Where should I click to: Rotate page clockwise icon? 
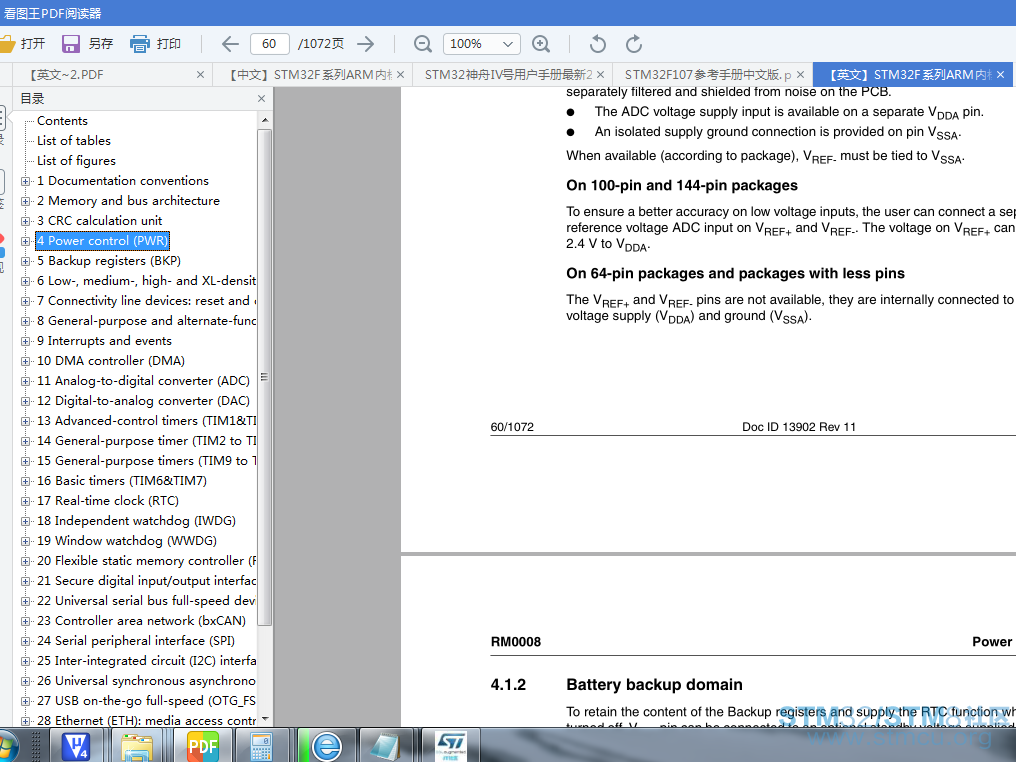(x=634, y=44)
